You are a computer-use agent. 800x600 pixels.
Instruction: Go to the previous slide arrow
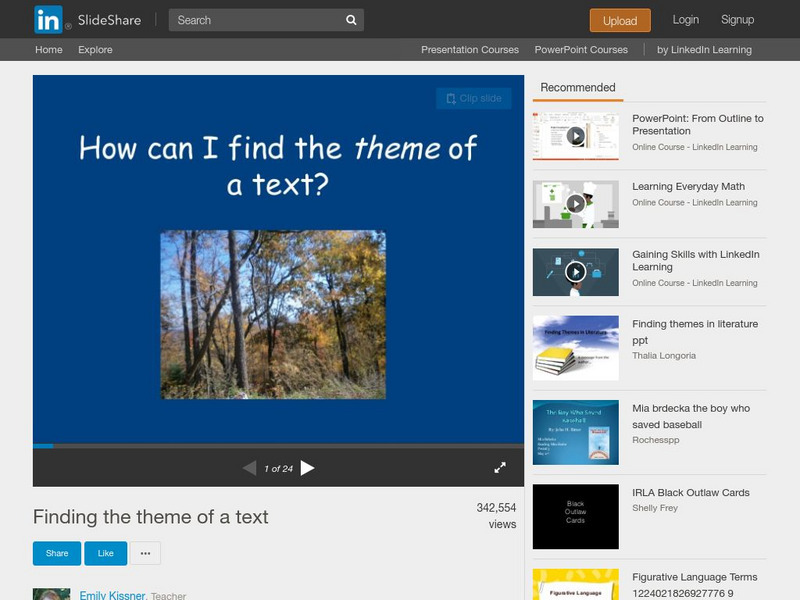(x=249, y=468)
